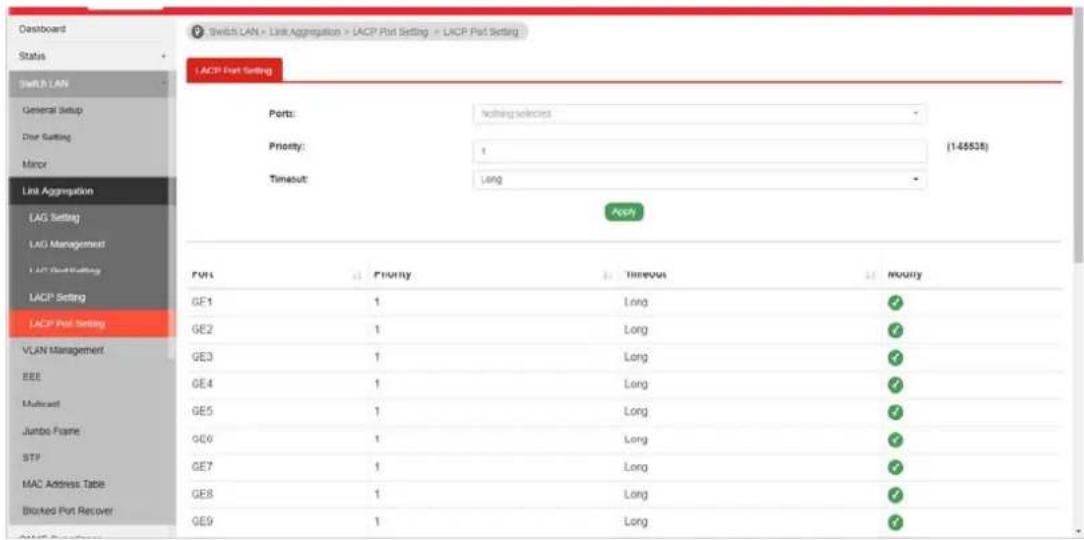1084x540 pixels.
Task: Select highlighted LACP Port Setting sidebar item
Action: click(x=88, y=324)
